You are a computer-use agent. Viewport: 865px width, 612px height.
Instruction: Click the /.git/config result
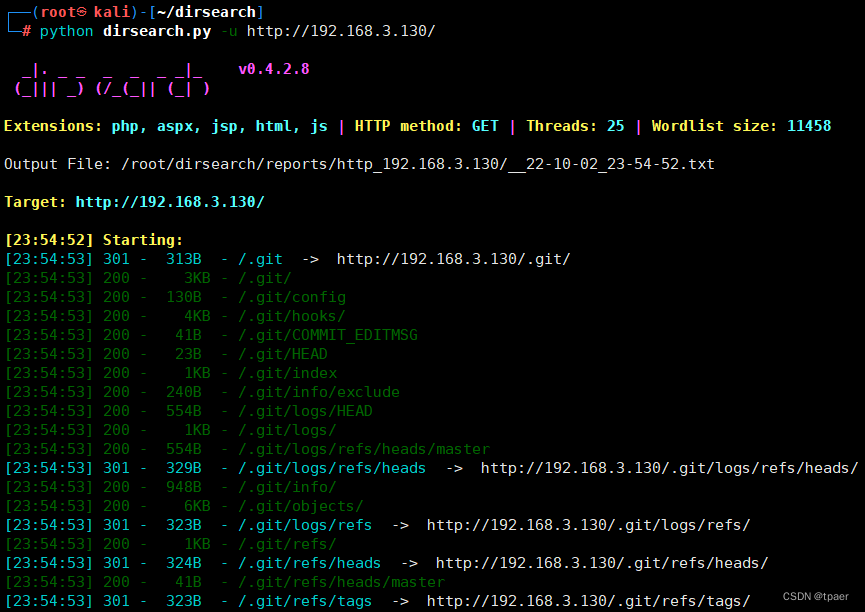coord(292,297)
